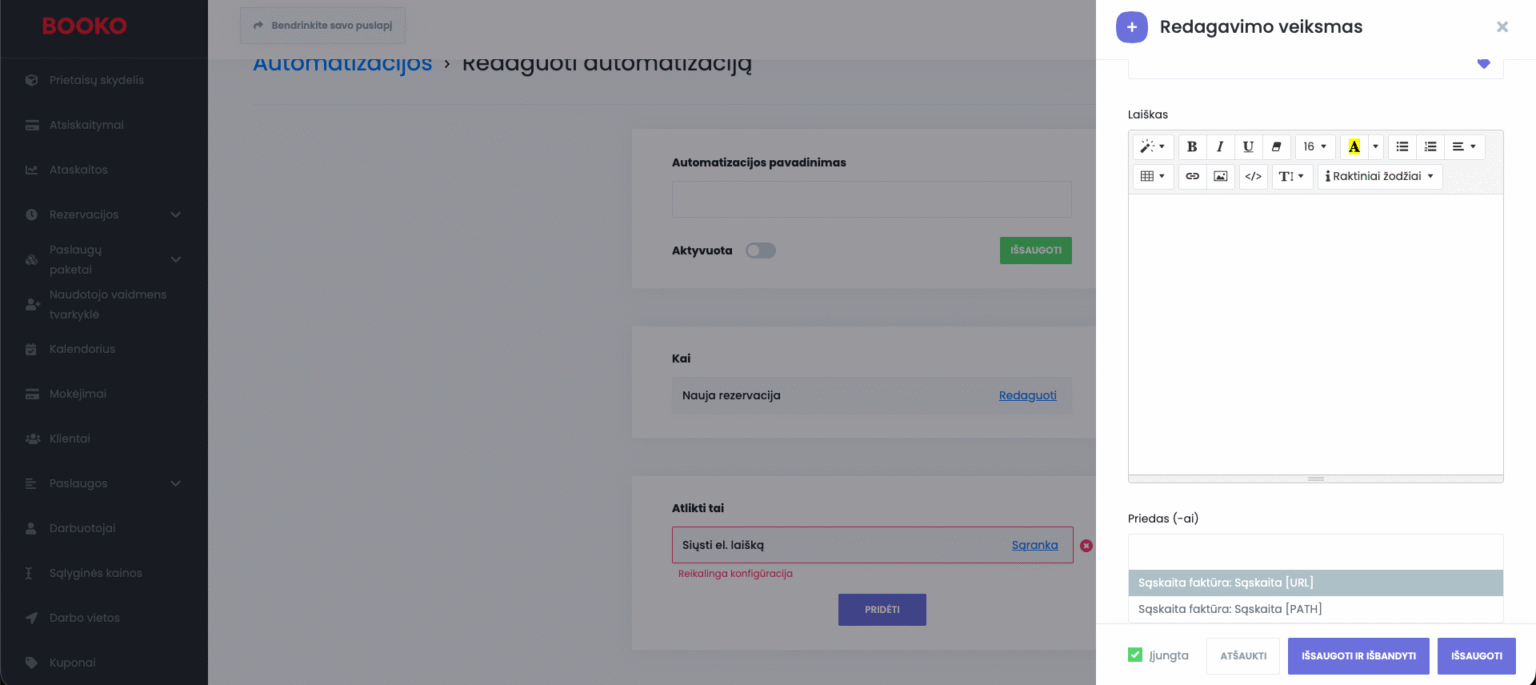
Task: Clear formatting with the eraser icon
Action: tap(1276, 147)
